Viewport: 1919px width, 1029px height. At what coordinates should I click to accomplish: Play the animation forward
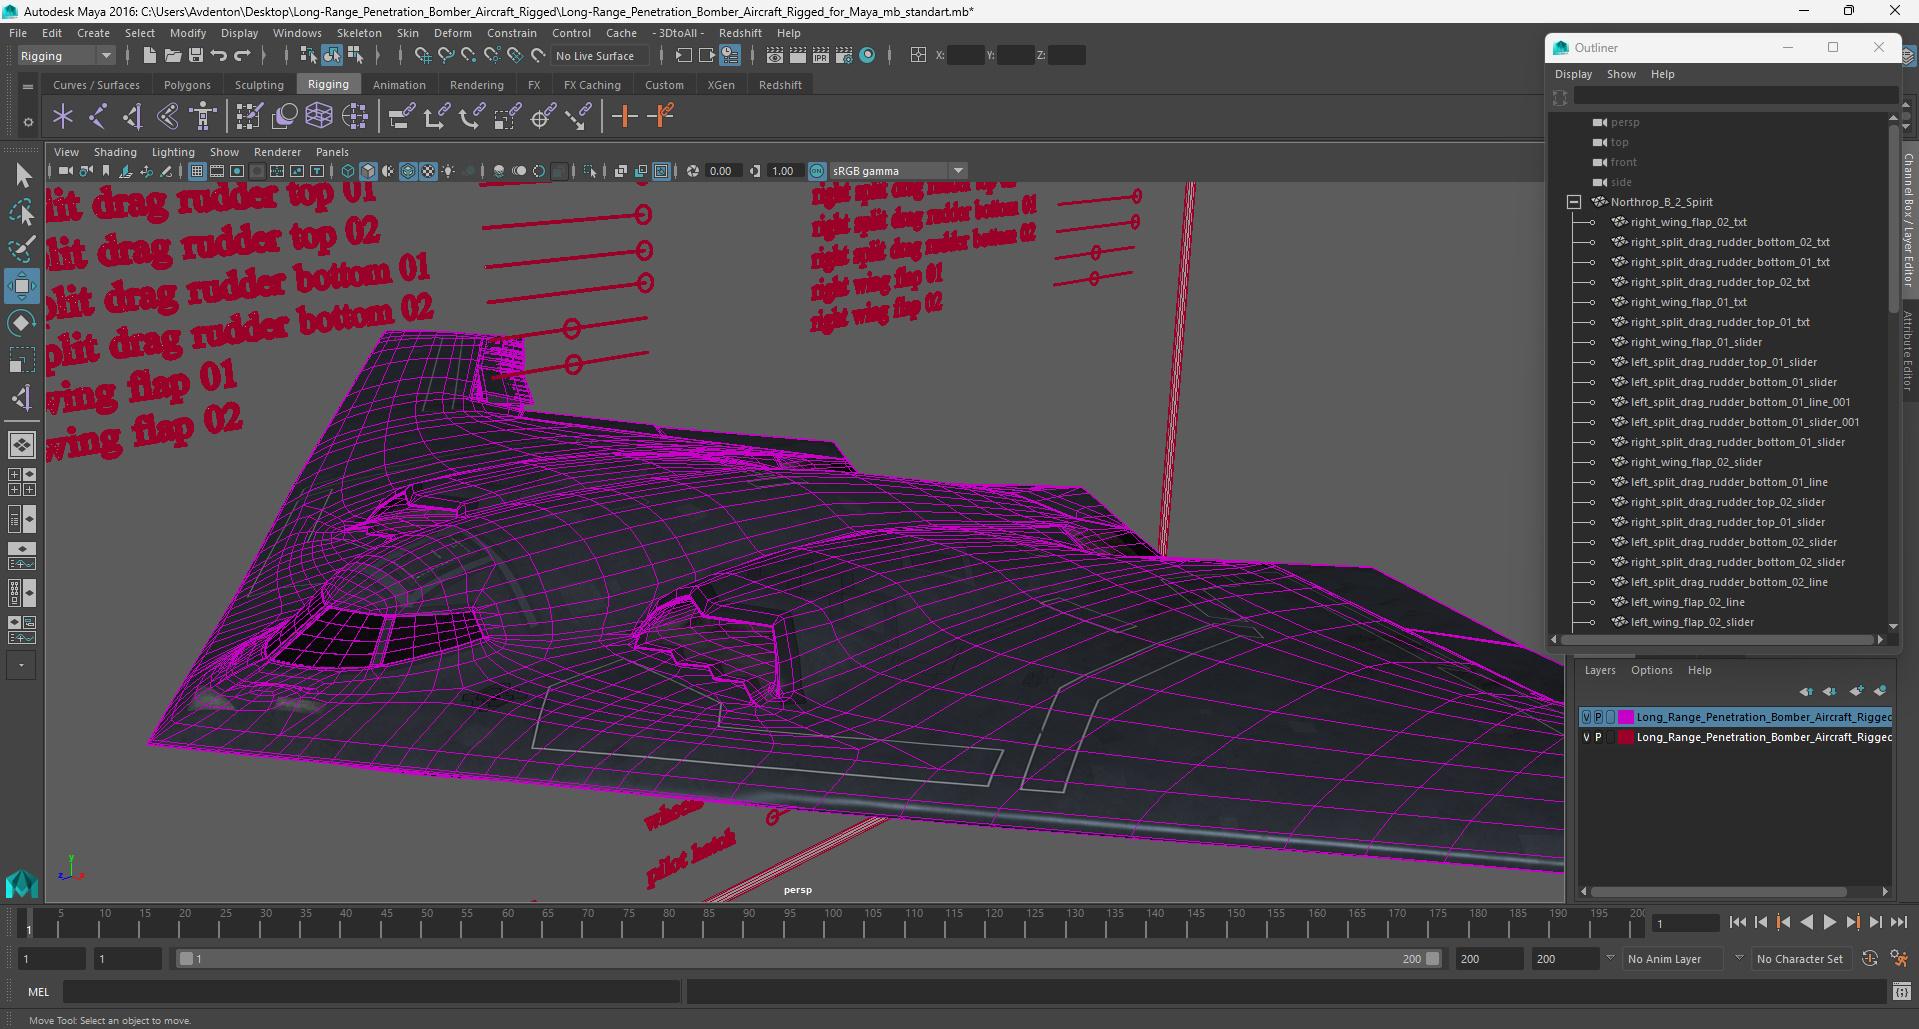point(1829,922)
